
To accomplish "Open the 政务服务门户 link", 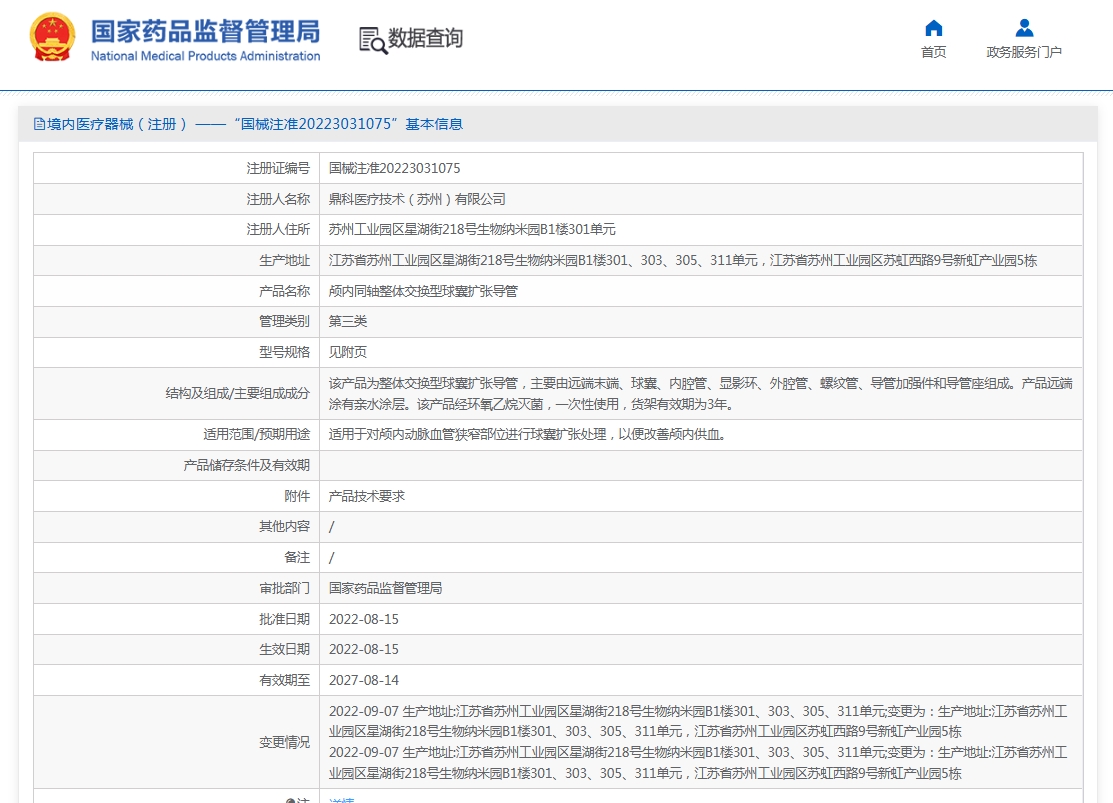I will (x=1024, y=52).
